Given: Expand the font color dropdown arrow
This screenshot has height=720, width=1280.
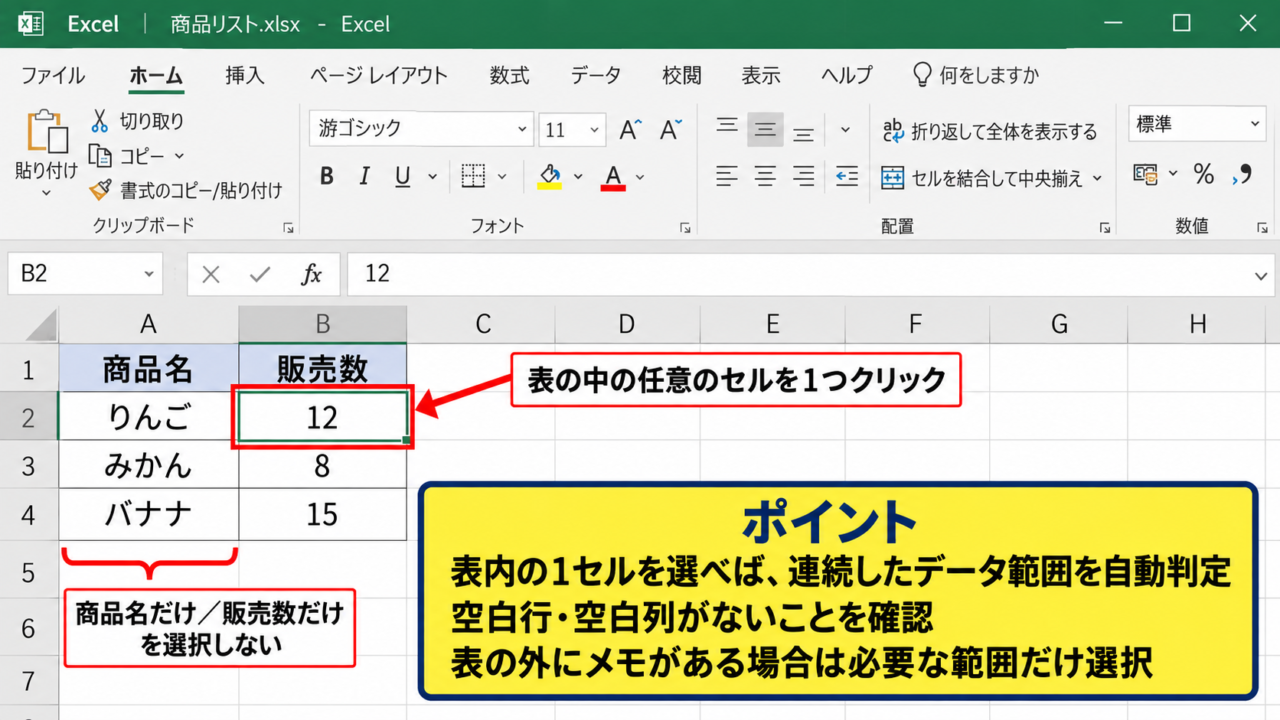Looking at the screenshot, I should [x=640, y=177].
